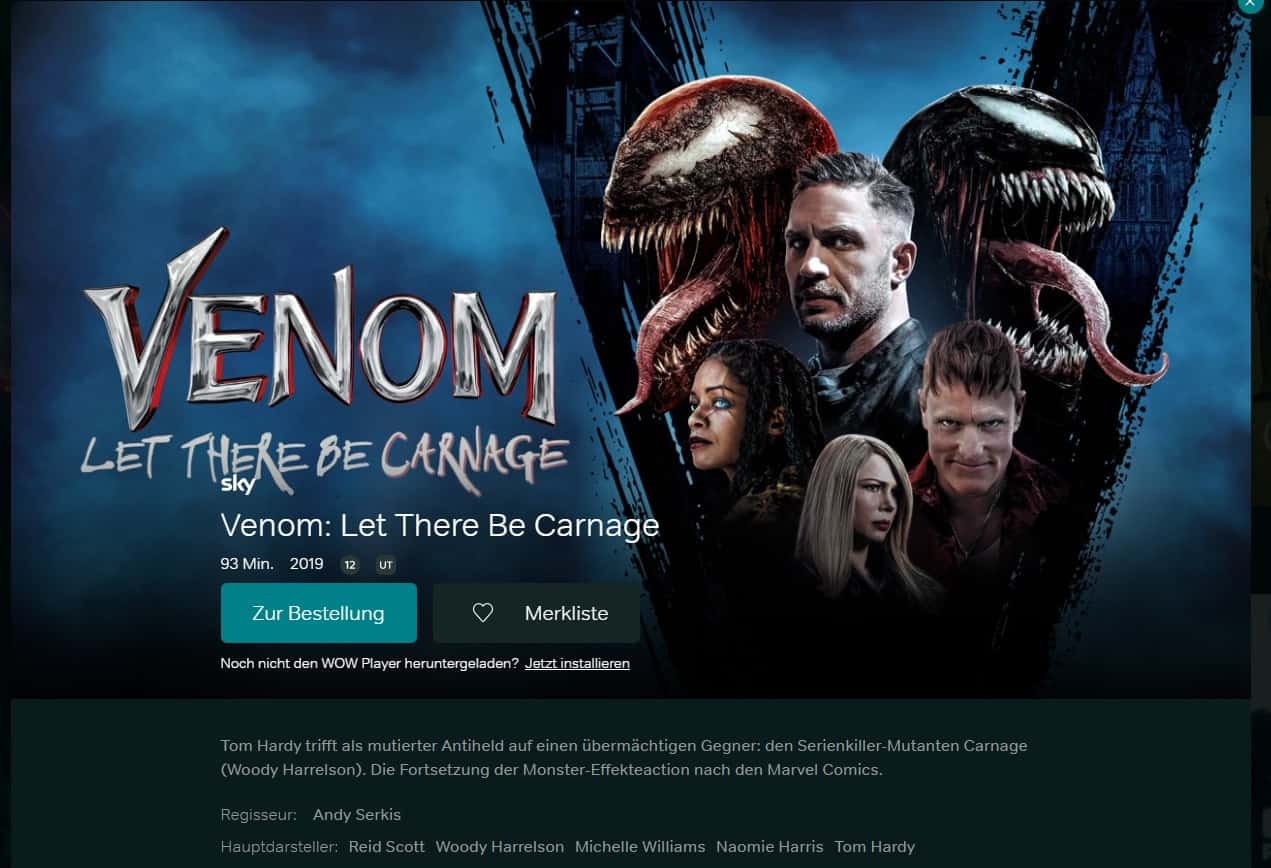1271x868 pixels.
Task: Select actor Woody Harrelson
Action: [x=500, y=846]
